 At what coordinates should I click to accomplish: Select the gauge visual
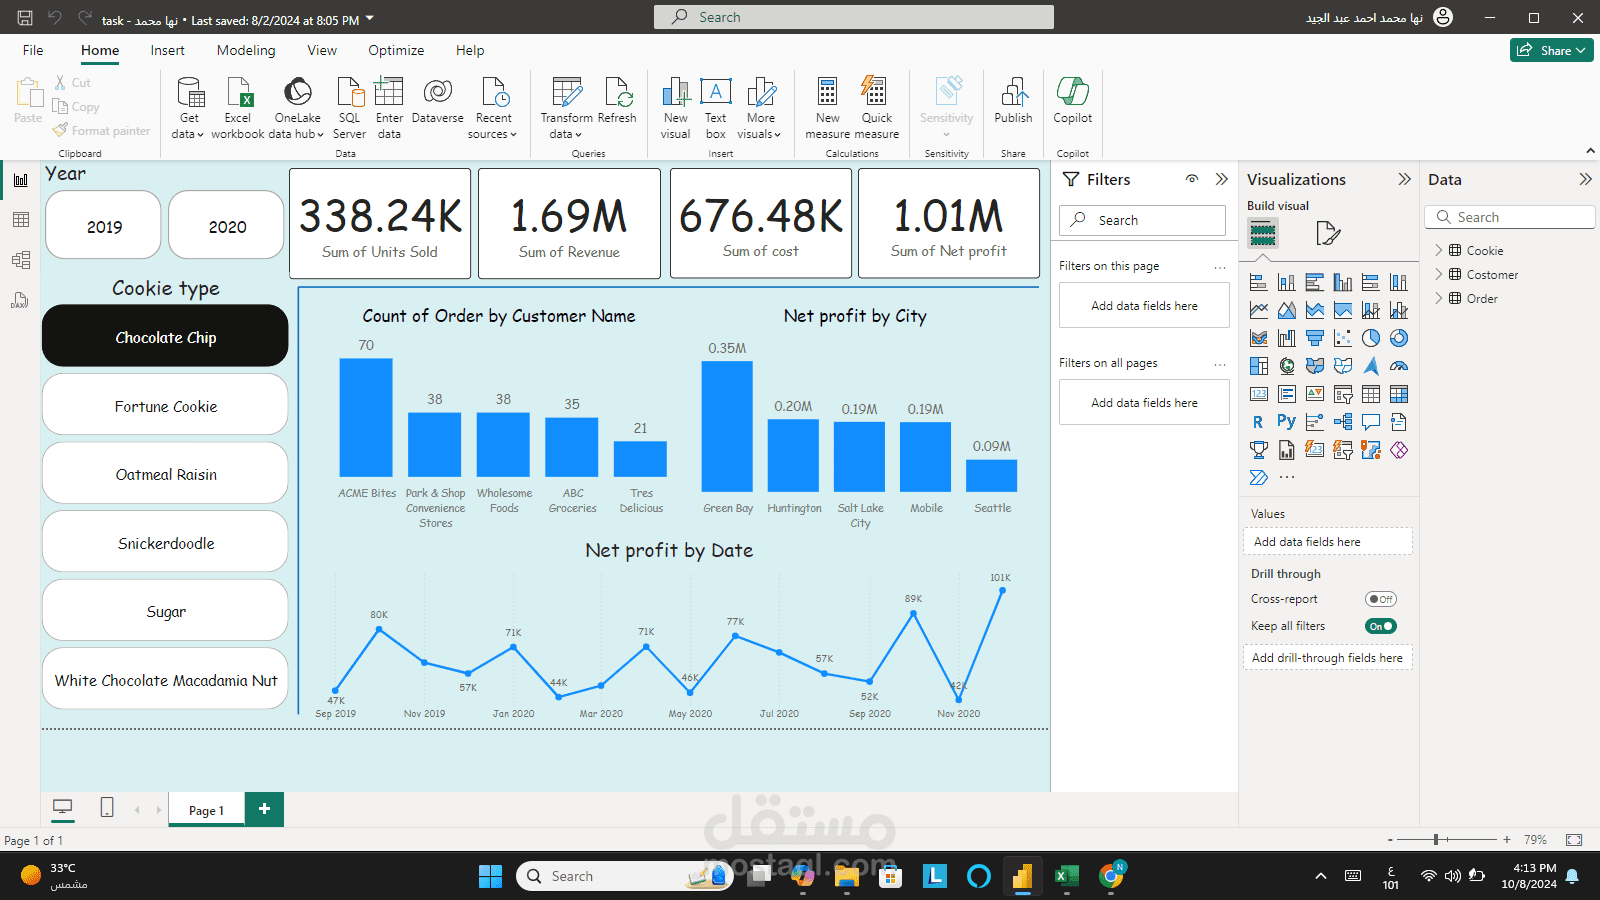pos(1399,366)
